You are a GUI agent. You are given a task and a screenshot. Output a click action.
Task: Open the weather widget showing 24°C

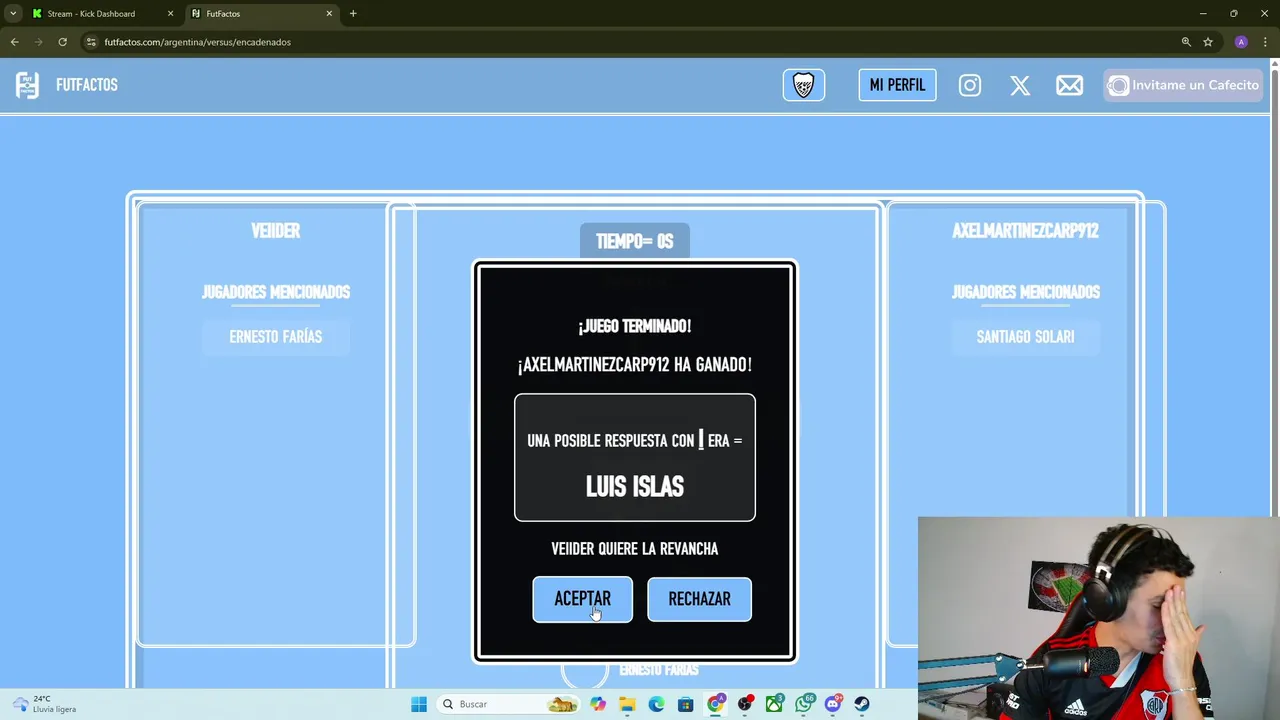pos(45,704)
